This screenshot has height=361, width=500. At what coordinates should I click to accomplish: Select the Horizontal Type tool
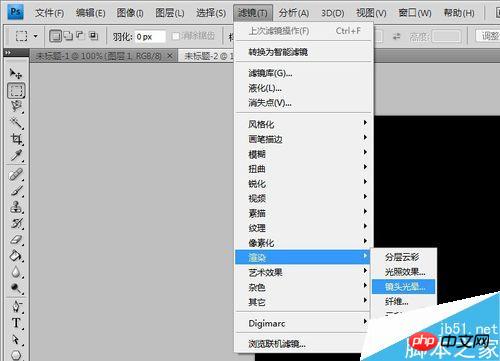click(16, 323)
